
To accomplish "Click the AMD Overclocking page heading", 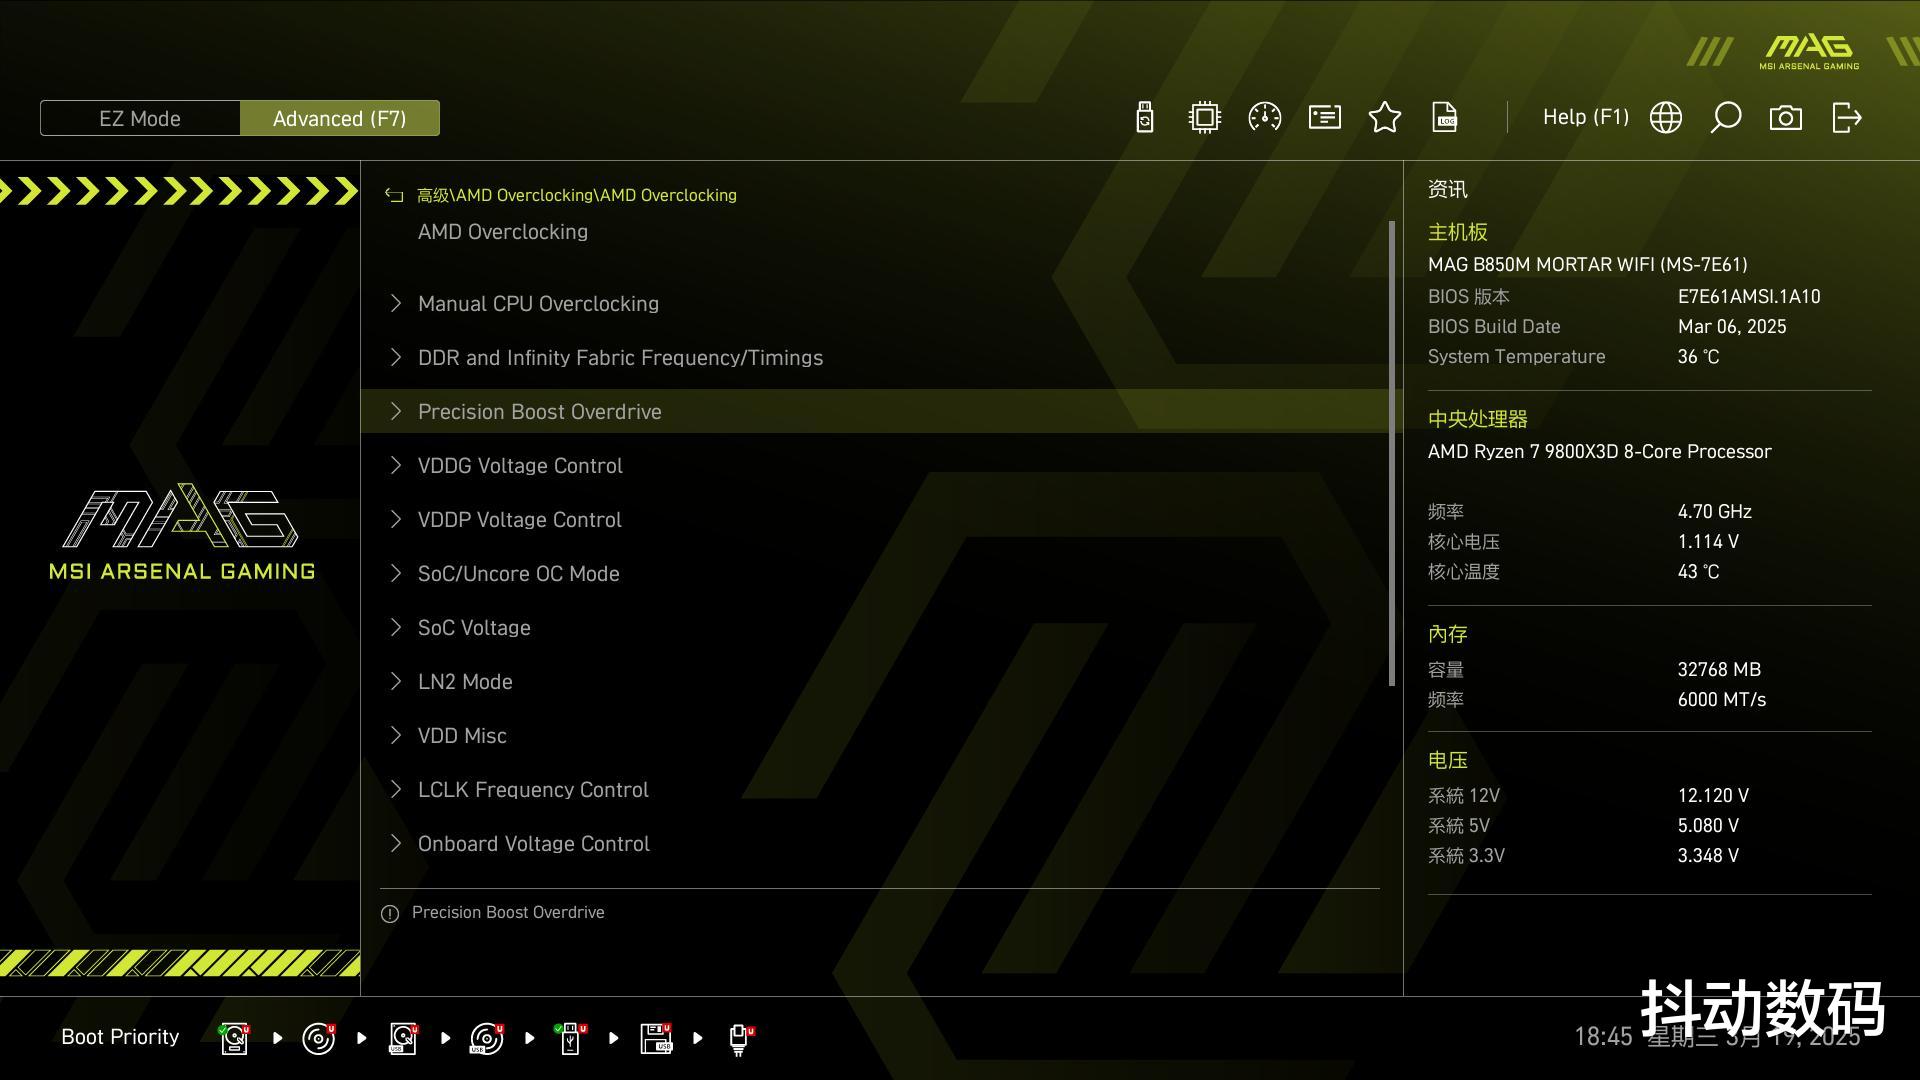I will pyautogui.click(x=502, y=232).
